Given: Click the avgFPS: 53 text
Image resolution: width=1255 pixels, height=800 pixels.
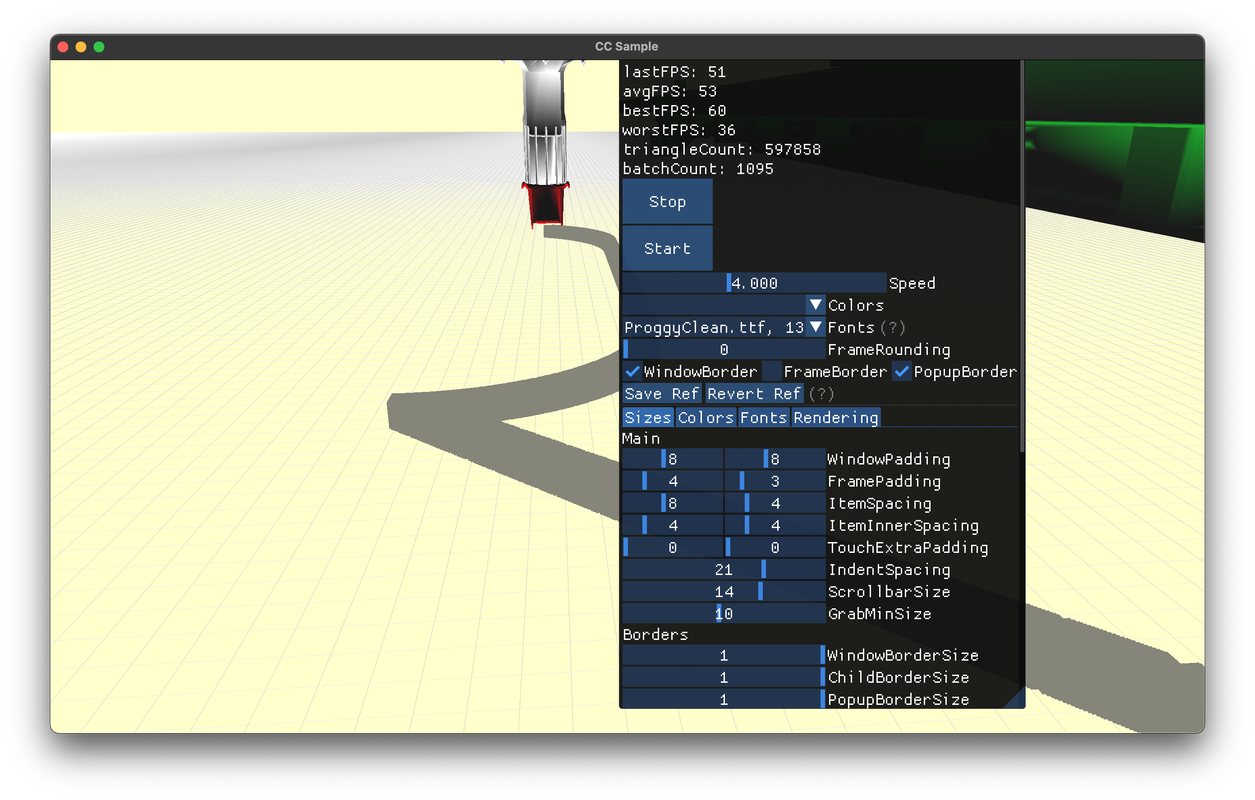Looking at the screenshot, I should point(669,91).
